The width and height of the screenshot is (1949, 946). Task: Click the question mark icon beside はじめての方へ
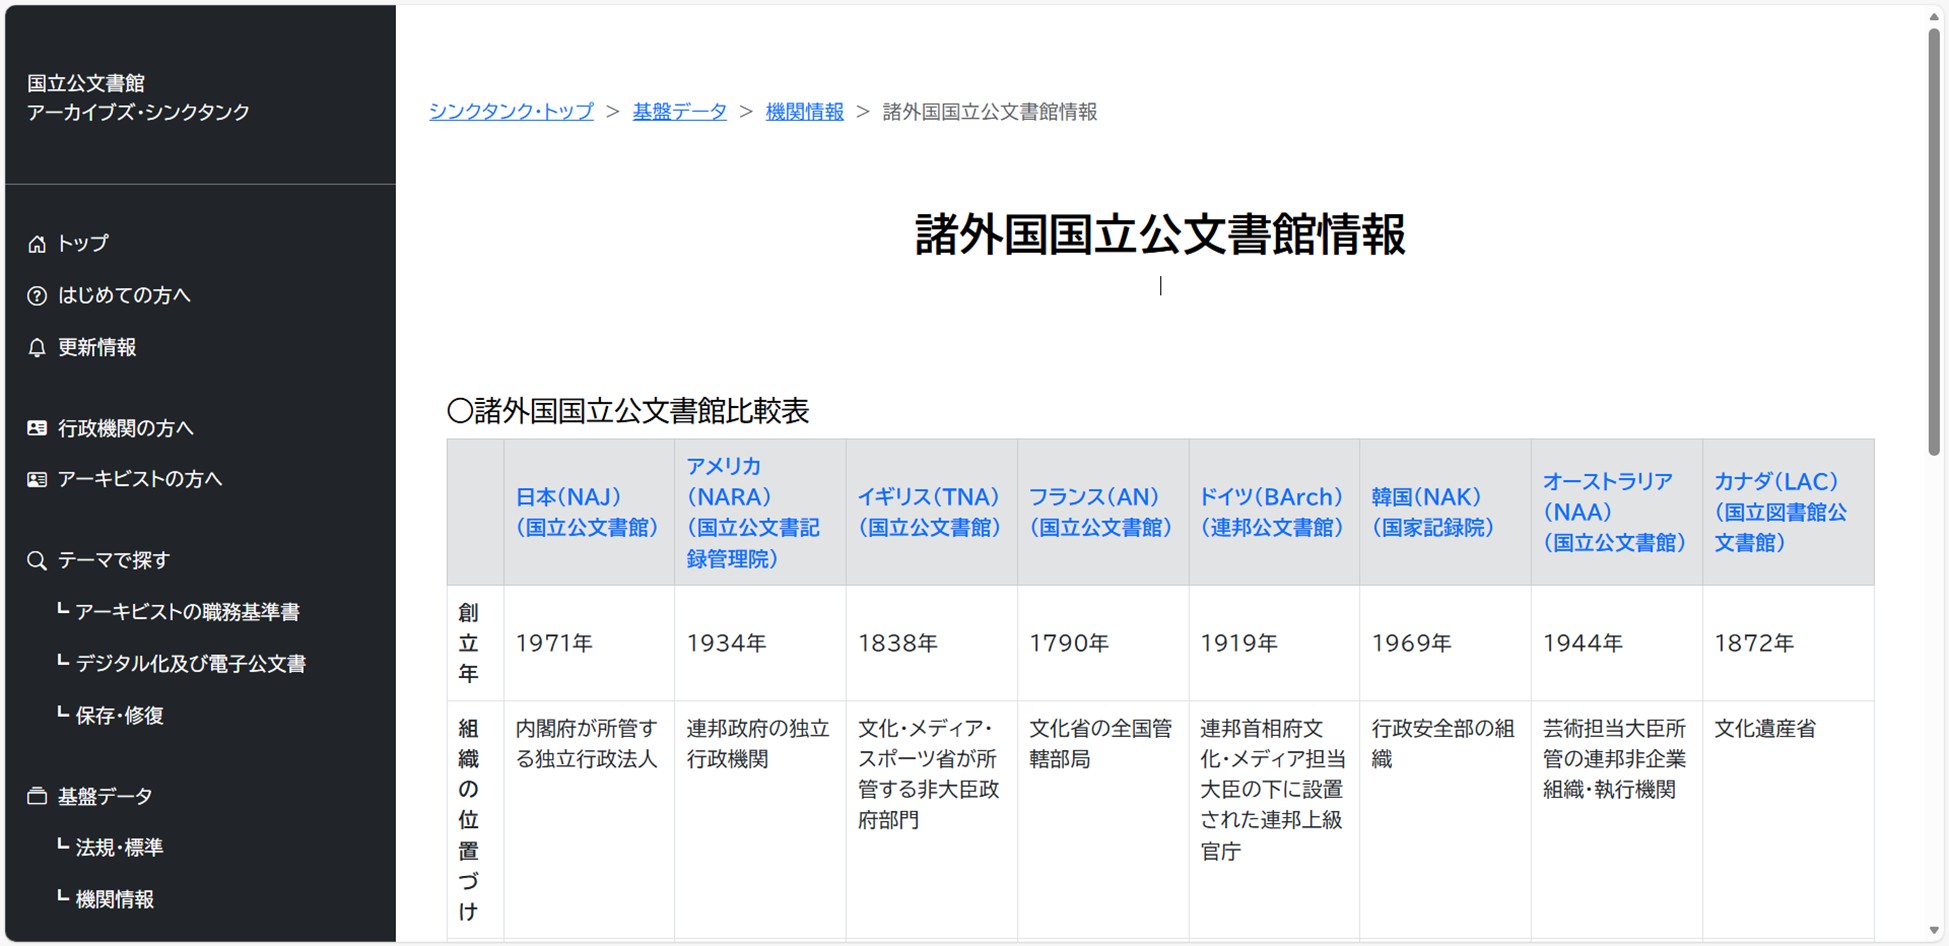37,296
